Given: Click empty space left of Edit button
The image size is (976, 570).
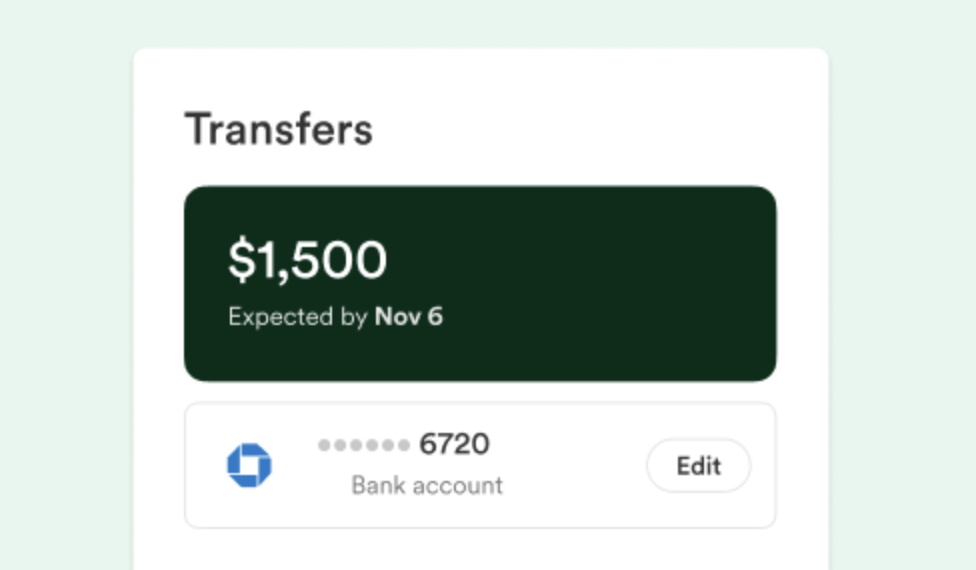Looking at the screenshot, I should tap(580, 465).
